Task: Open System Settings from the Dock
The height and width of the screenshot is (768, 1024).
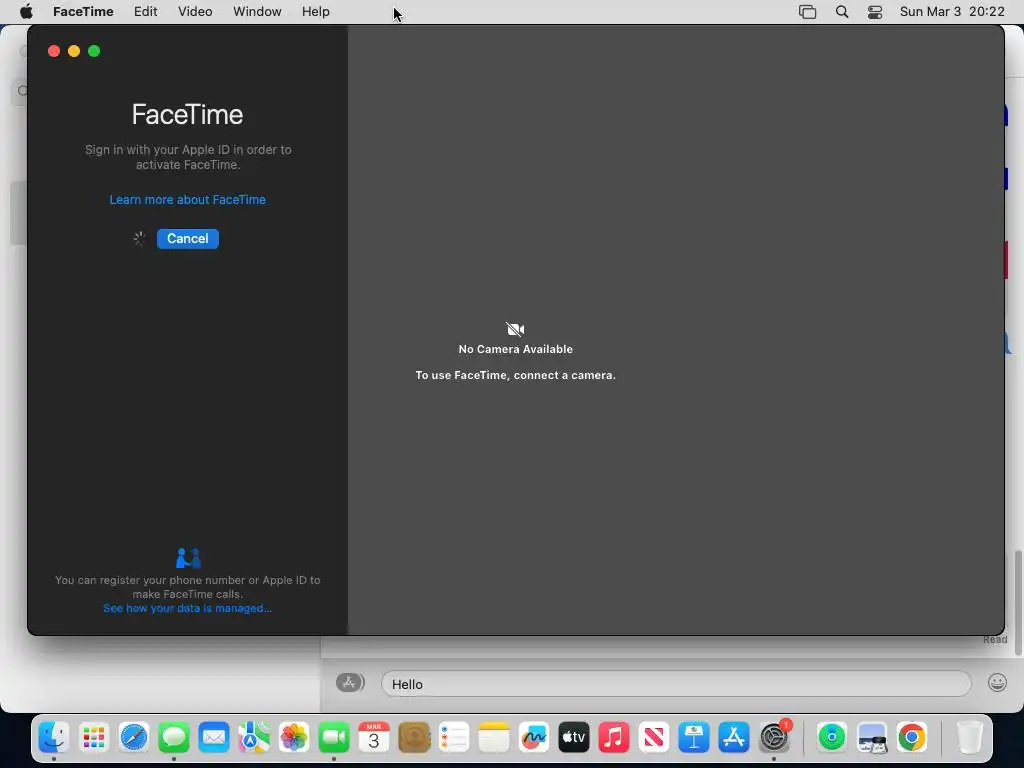Action: click(x=774, y=737)
